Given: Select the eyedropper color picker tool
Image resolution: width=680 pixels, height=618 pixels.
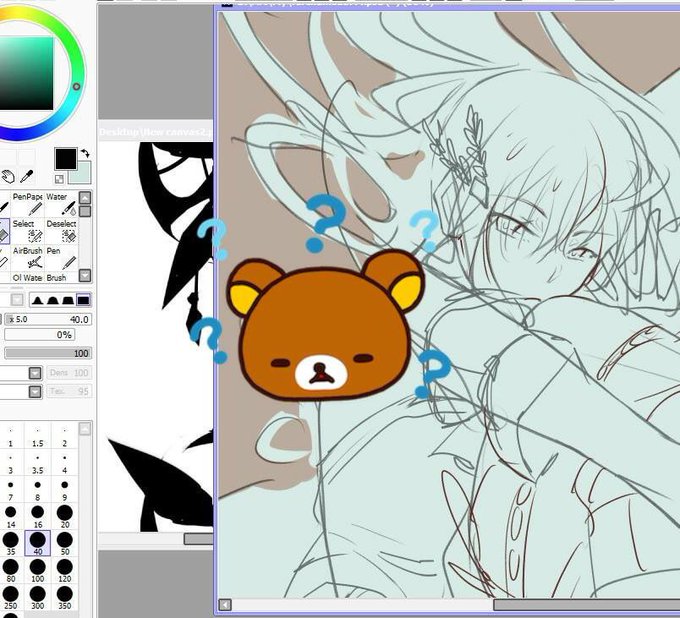Looking at the screenshot, I should click(27, 177).
